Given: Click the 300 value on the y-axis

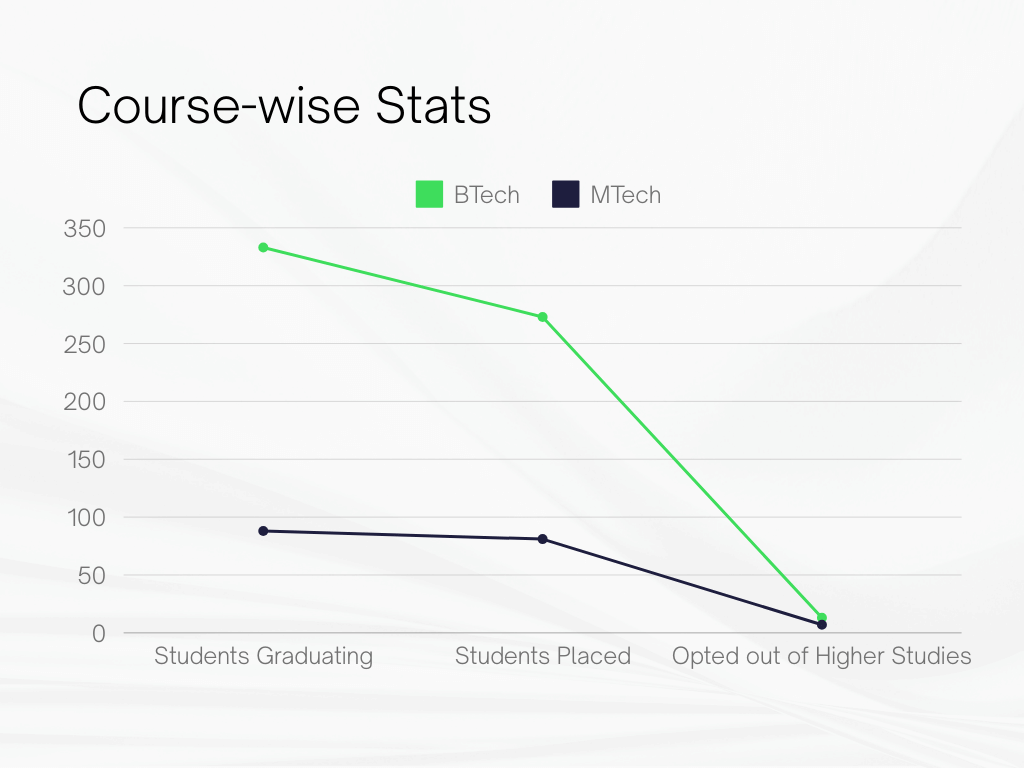Looking at the screenshot, I should [x=85, y=287].
